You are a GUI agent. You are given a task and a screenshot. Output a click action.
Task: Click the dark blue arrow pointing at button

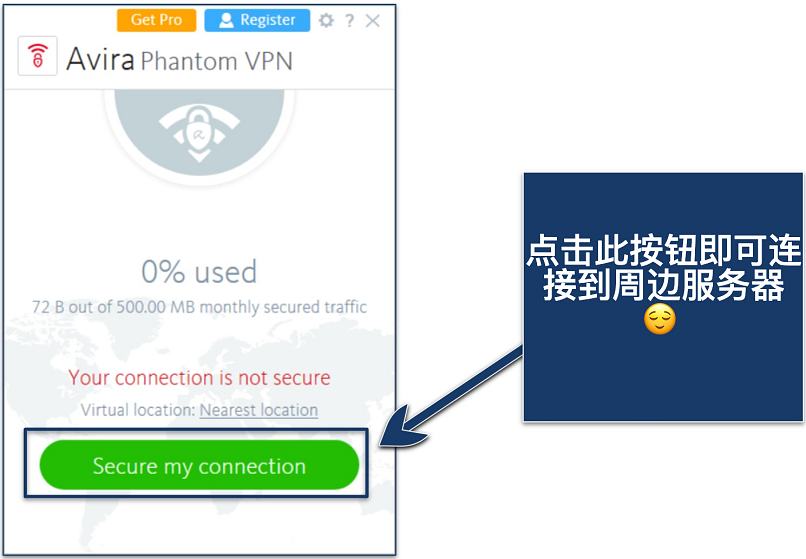451,396
